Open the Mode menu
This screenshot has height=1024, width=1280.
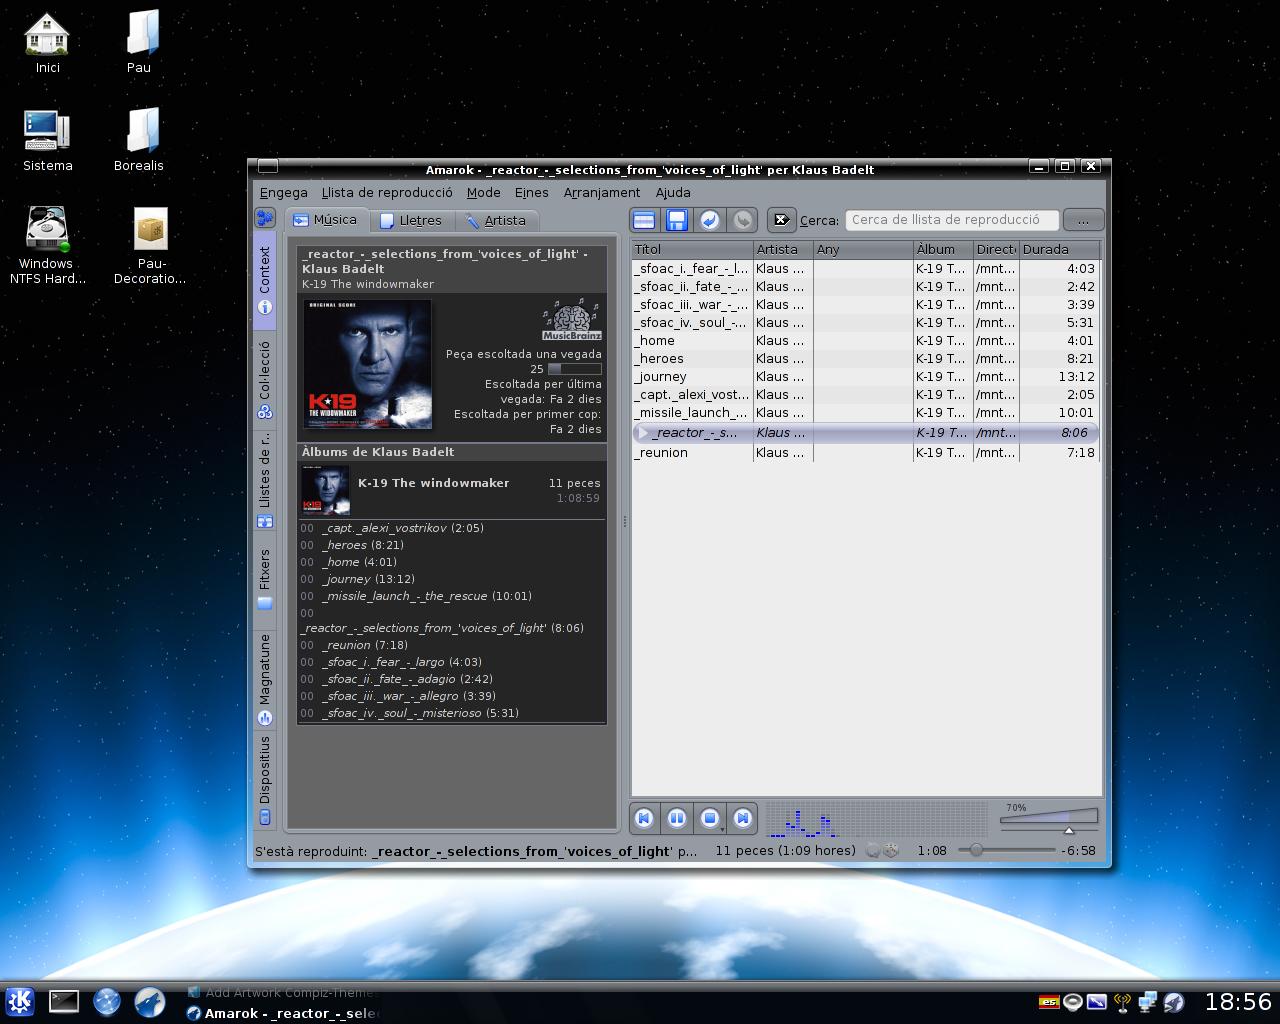coord(483,192)
